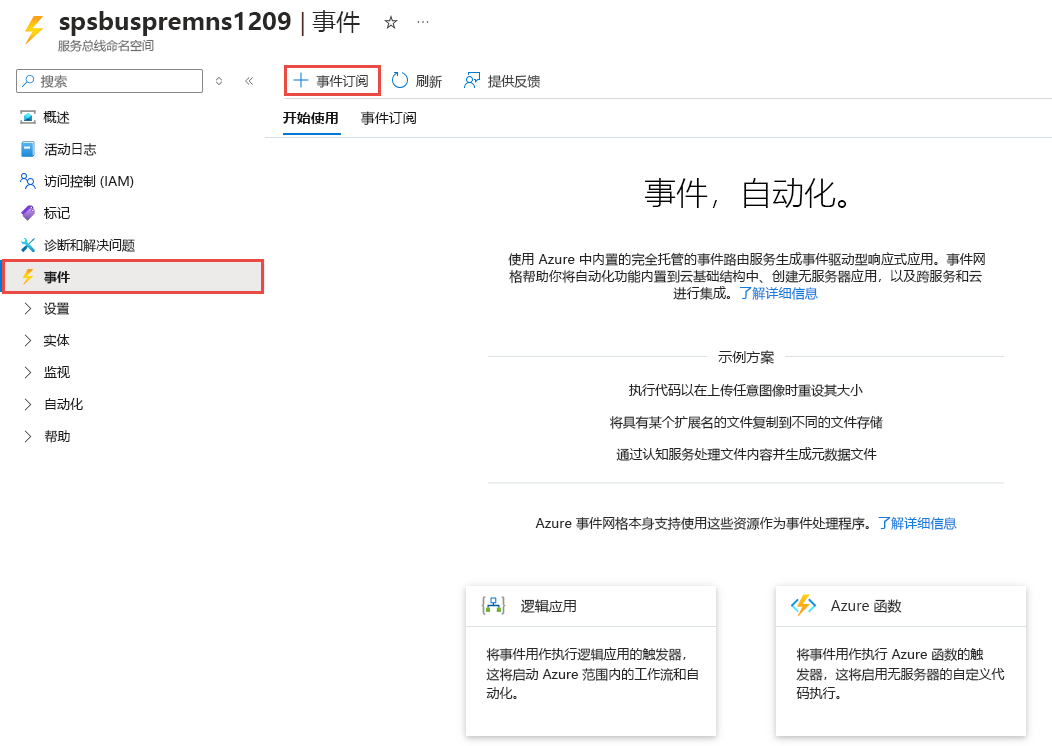Click the 概述 overview icon

pyautogui.click(x=28, y=117)
